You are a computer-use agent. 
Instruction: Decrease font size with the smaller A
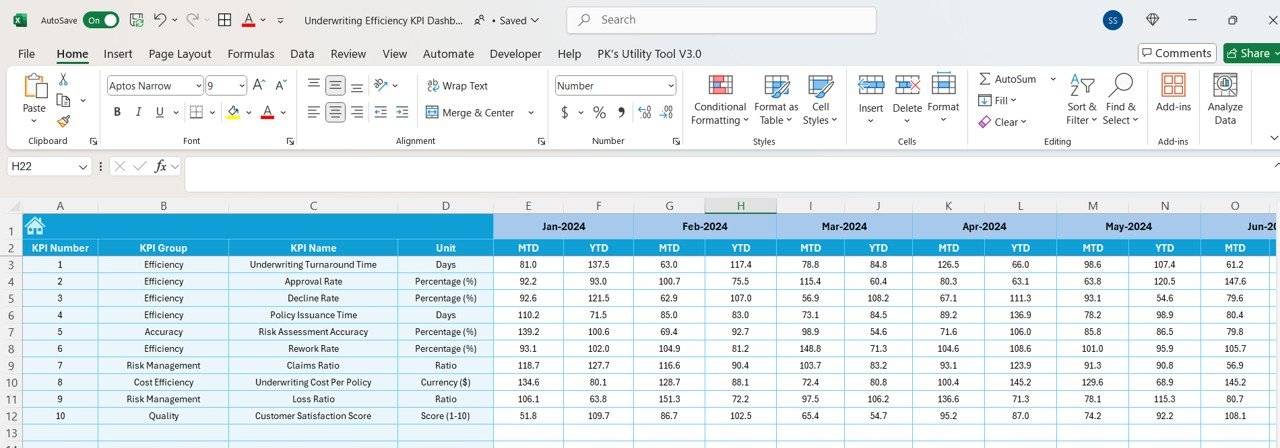[x=280, y=86]
